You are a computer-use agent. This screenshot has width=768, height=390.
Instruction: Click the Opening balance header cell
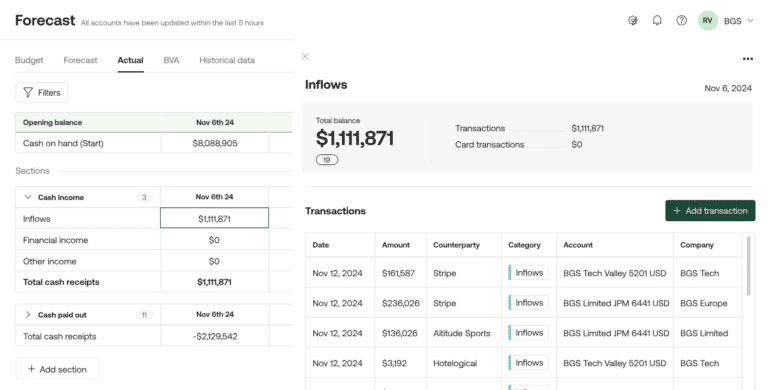coord(88,122)
